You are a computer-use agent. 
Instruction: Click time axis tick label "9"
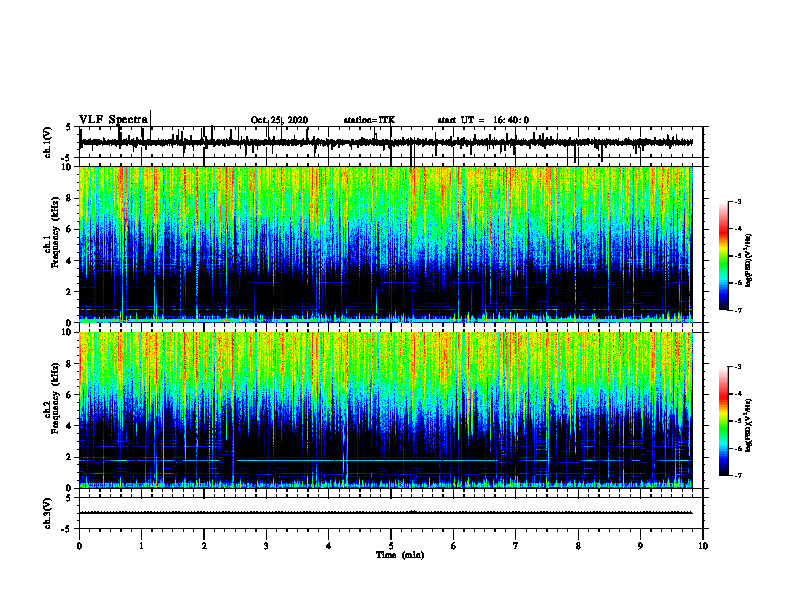point(640,546)
